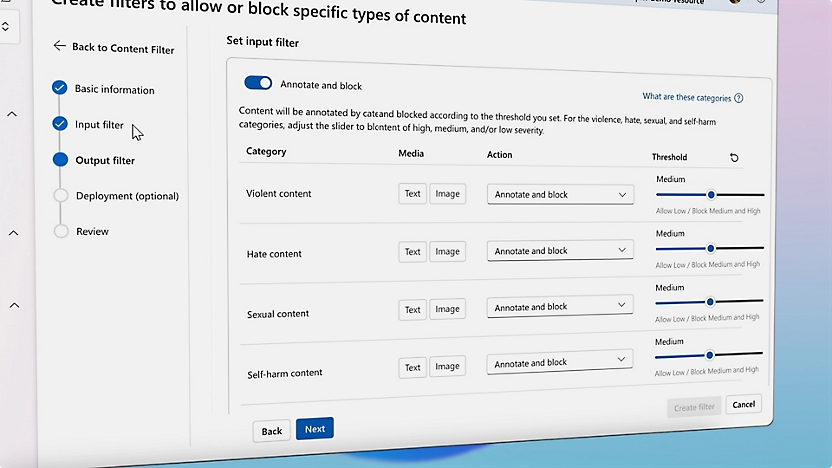Image resolution: width=832 pixels, height=468 pixels.
Task: Collapse the middle left sidebar chevron
Action: (x=13, y=233)
